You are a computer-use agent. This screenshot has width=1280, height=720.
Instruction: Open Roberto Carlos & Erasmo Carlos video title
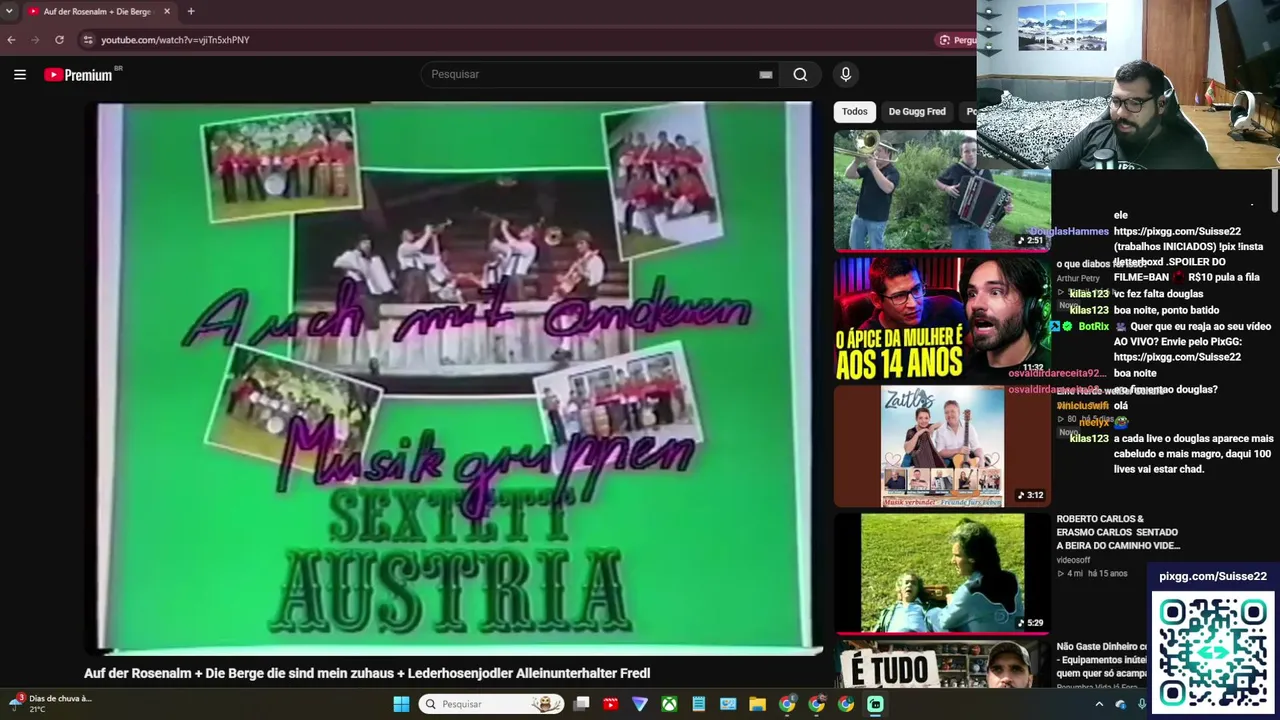tap(1118, 532)
